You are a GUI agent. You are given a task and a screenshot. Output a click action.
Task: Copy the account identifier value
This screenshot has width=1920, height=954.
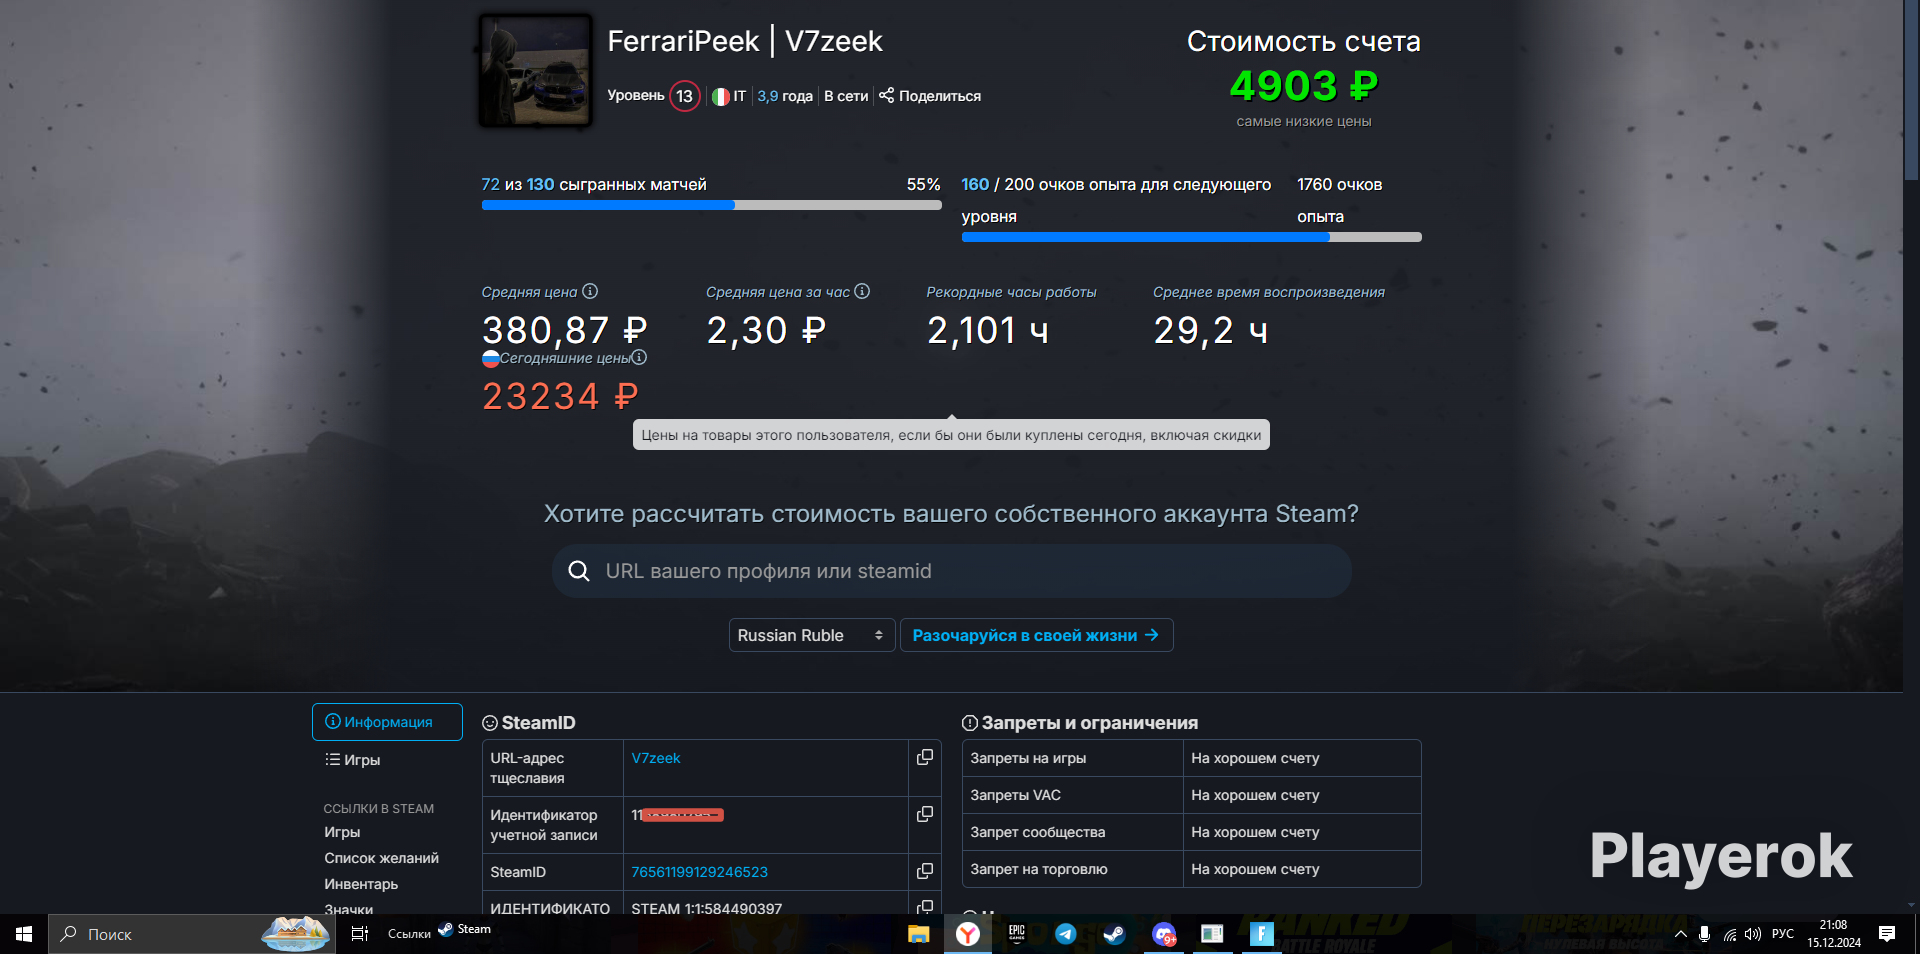(925, 814)
